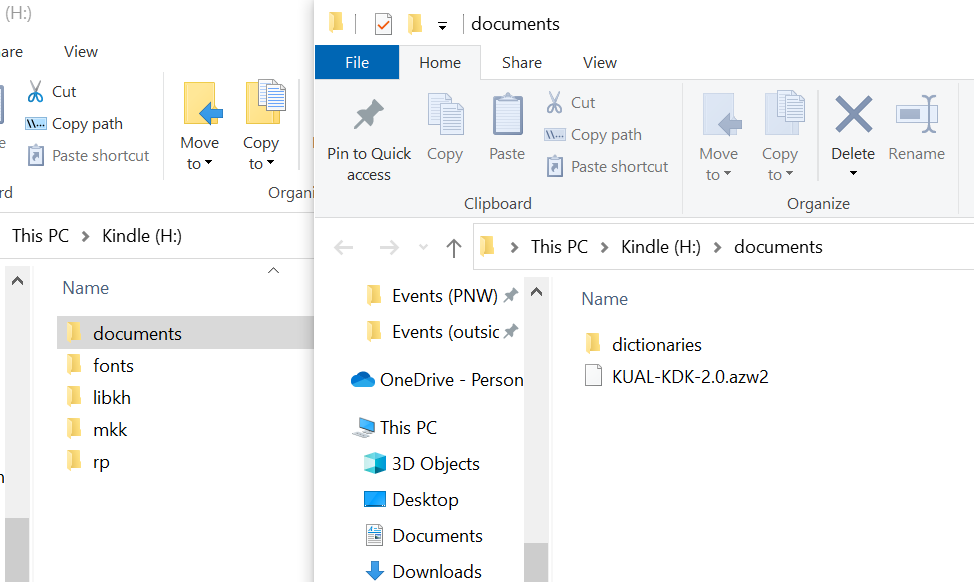Click the Name column header in documents
Viewport: 974px width, 582px height.
[x=605, y=299]
